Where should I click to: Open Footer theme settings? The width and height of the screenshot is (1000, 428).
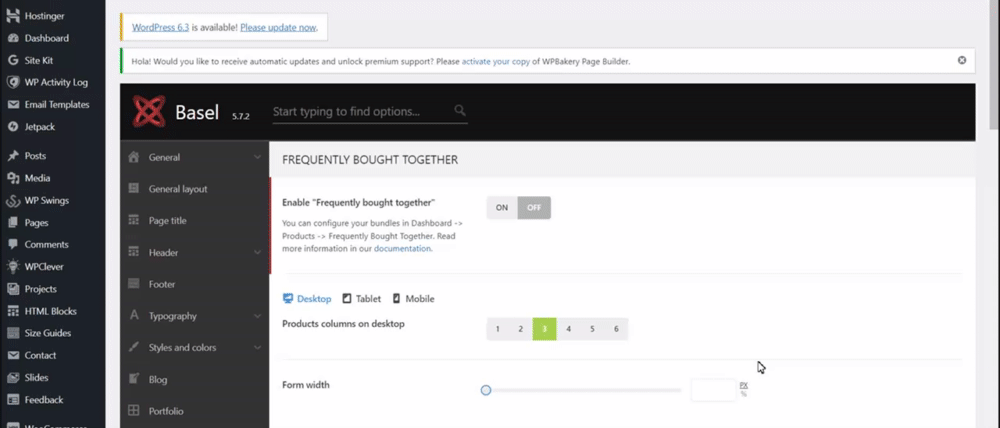pos(195,284)
